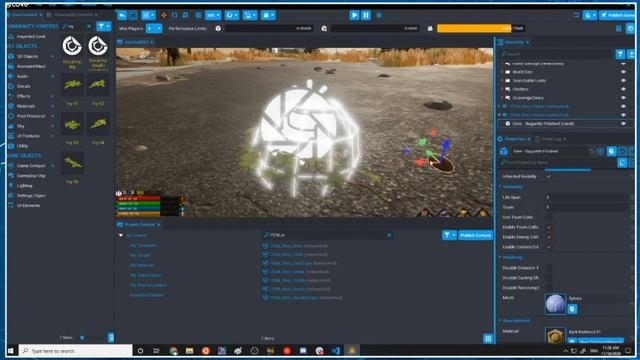Select the Project Content tab
This screenshot has width=640, height=360.
(x=139, y=224)
